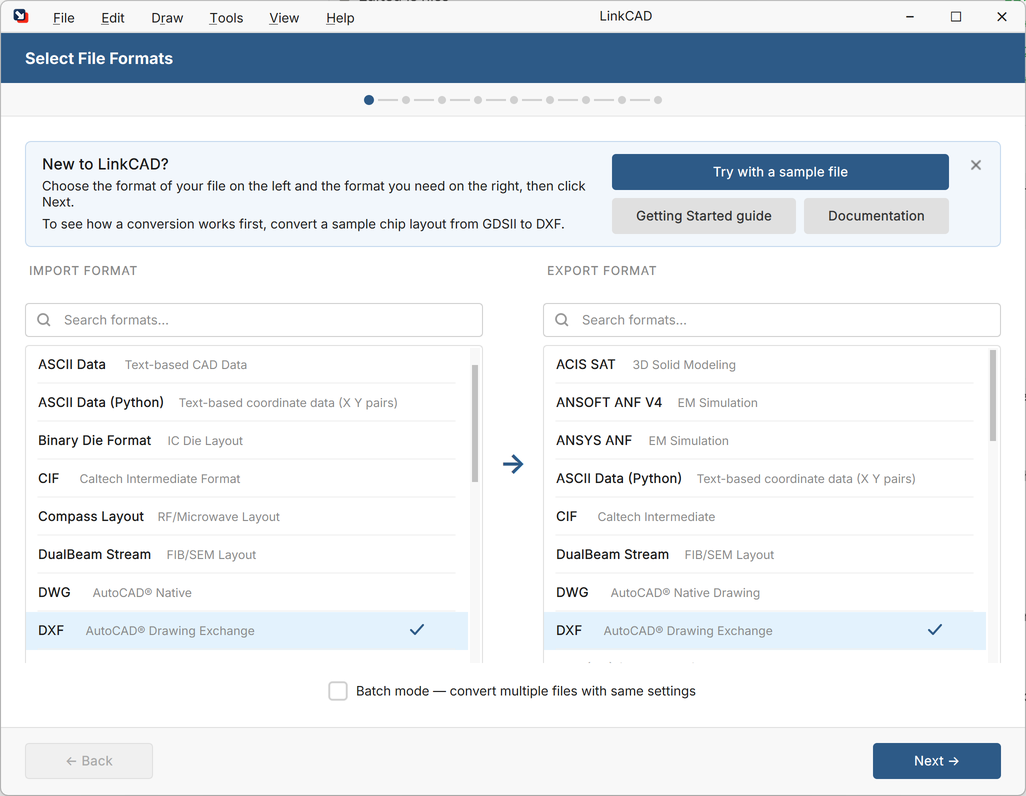Select DWG AutoCAD Native import format
Screen dimensions: 1026x796
247,592
